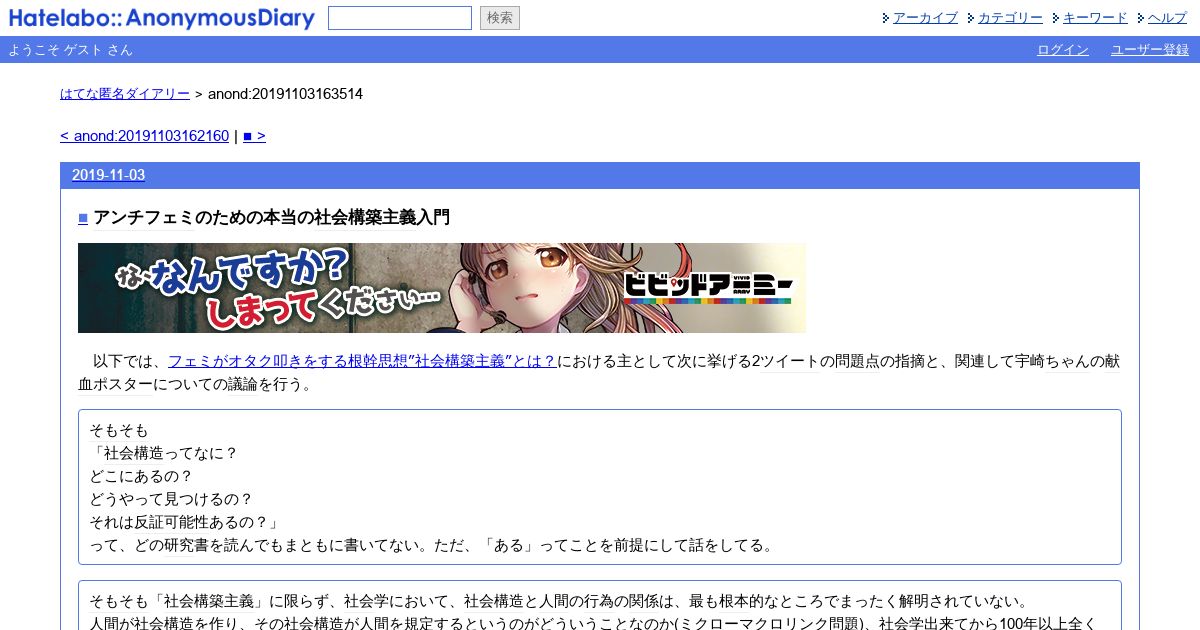
Task: Click the 検索 search button
Action: pyautogui.click(x=500, y=18)
